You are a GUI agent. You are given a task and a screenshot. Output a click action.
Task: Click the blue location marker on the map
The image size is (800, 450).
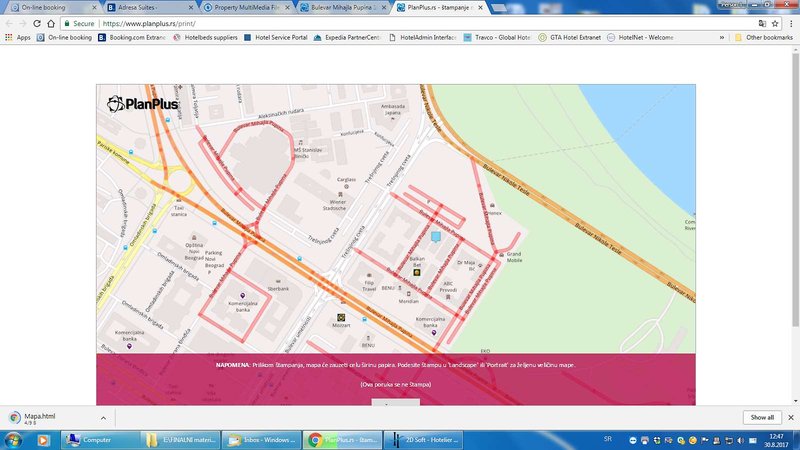(435, 237)
